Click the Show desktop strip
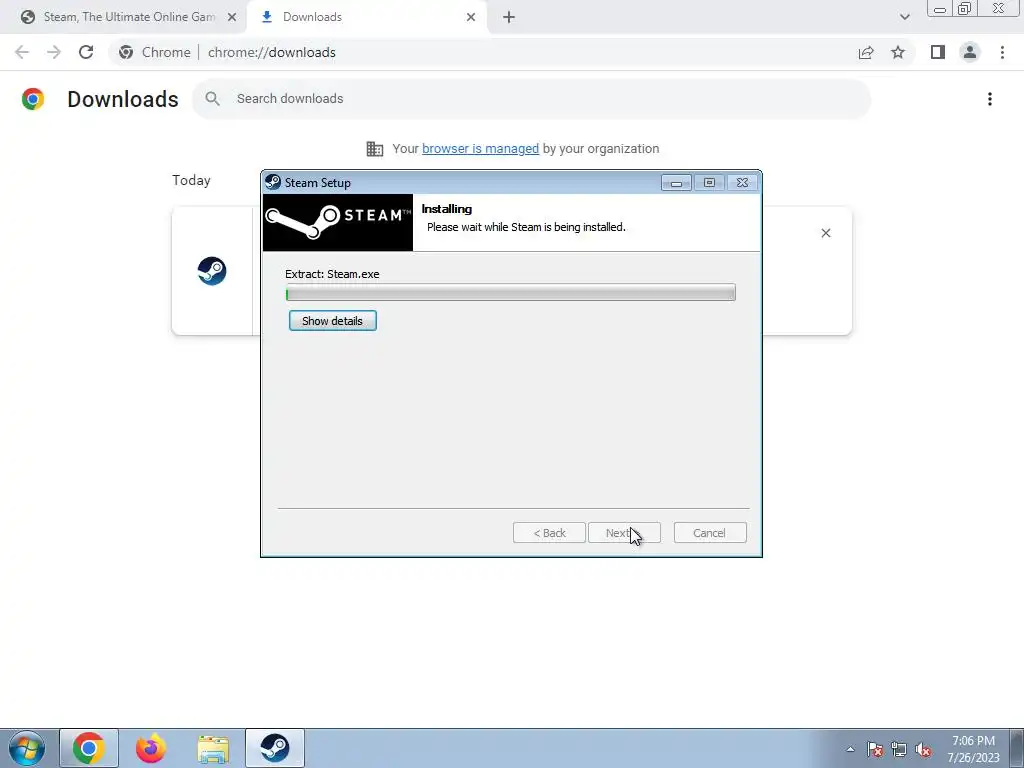 1016,748
